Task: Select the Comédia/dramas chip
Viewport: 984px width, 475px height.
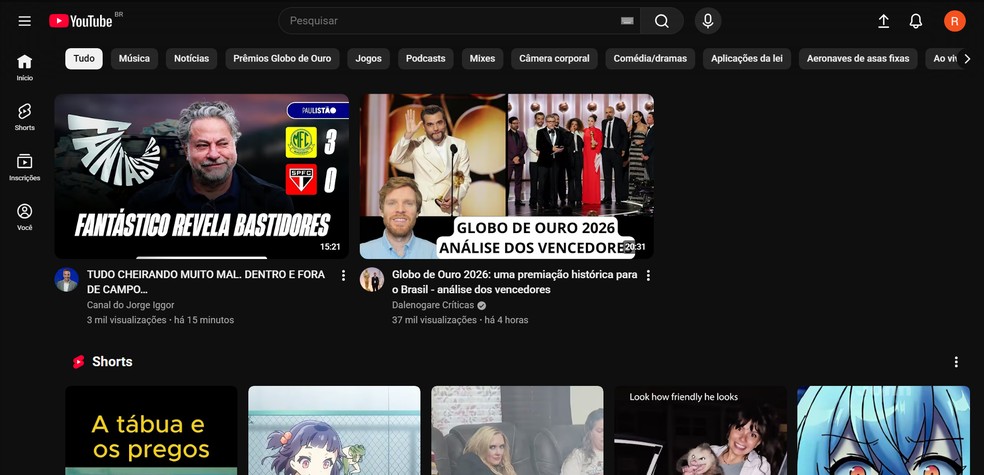Action: (650, 58)
